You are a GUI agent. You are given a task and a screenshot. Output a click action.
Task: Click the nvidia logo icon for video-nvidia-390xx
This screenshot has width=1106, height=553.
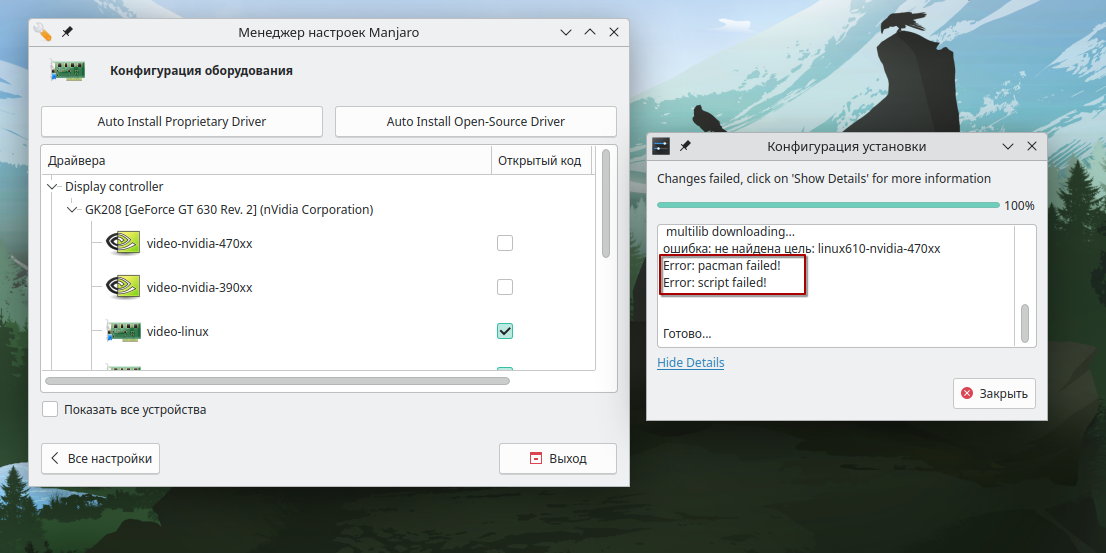coord(122,288)
